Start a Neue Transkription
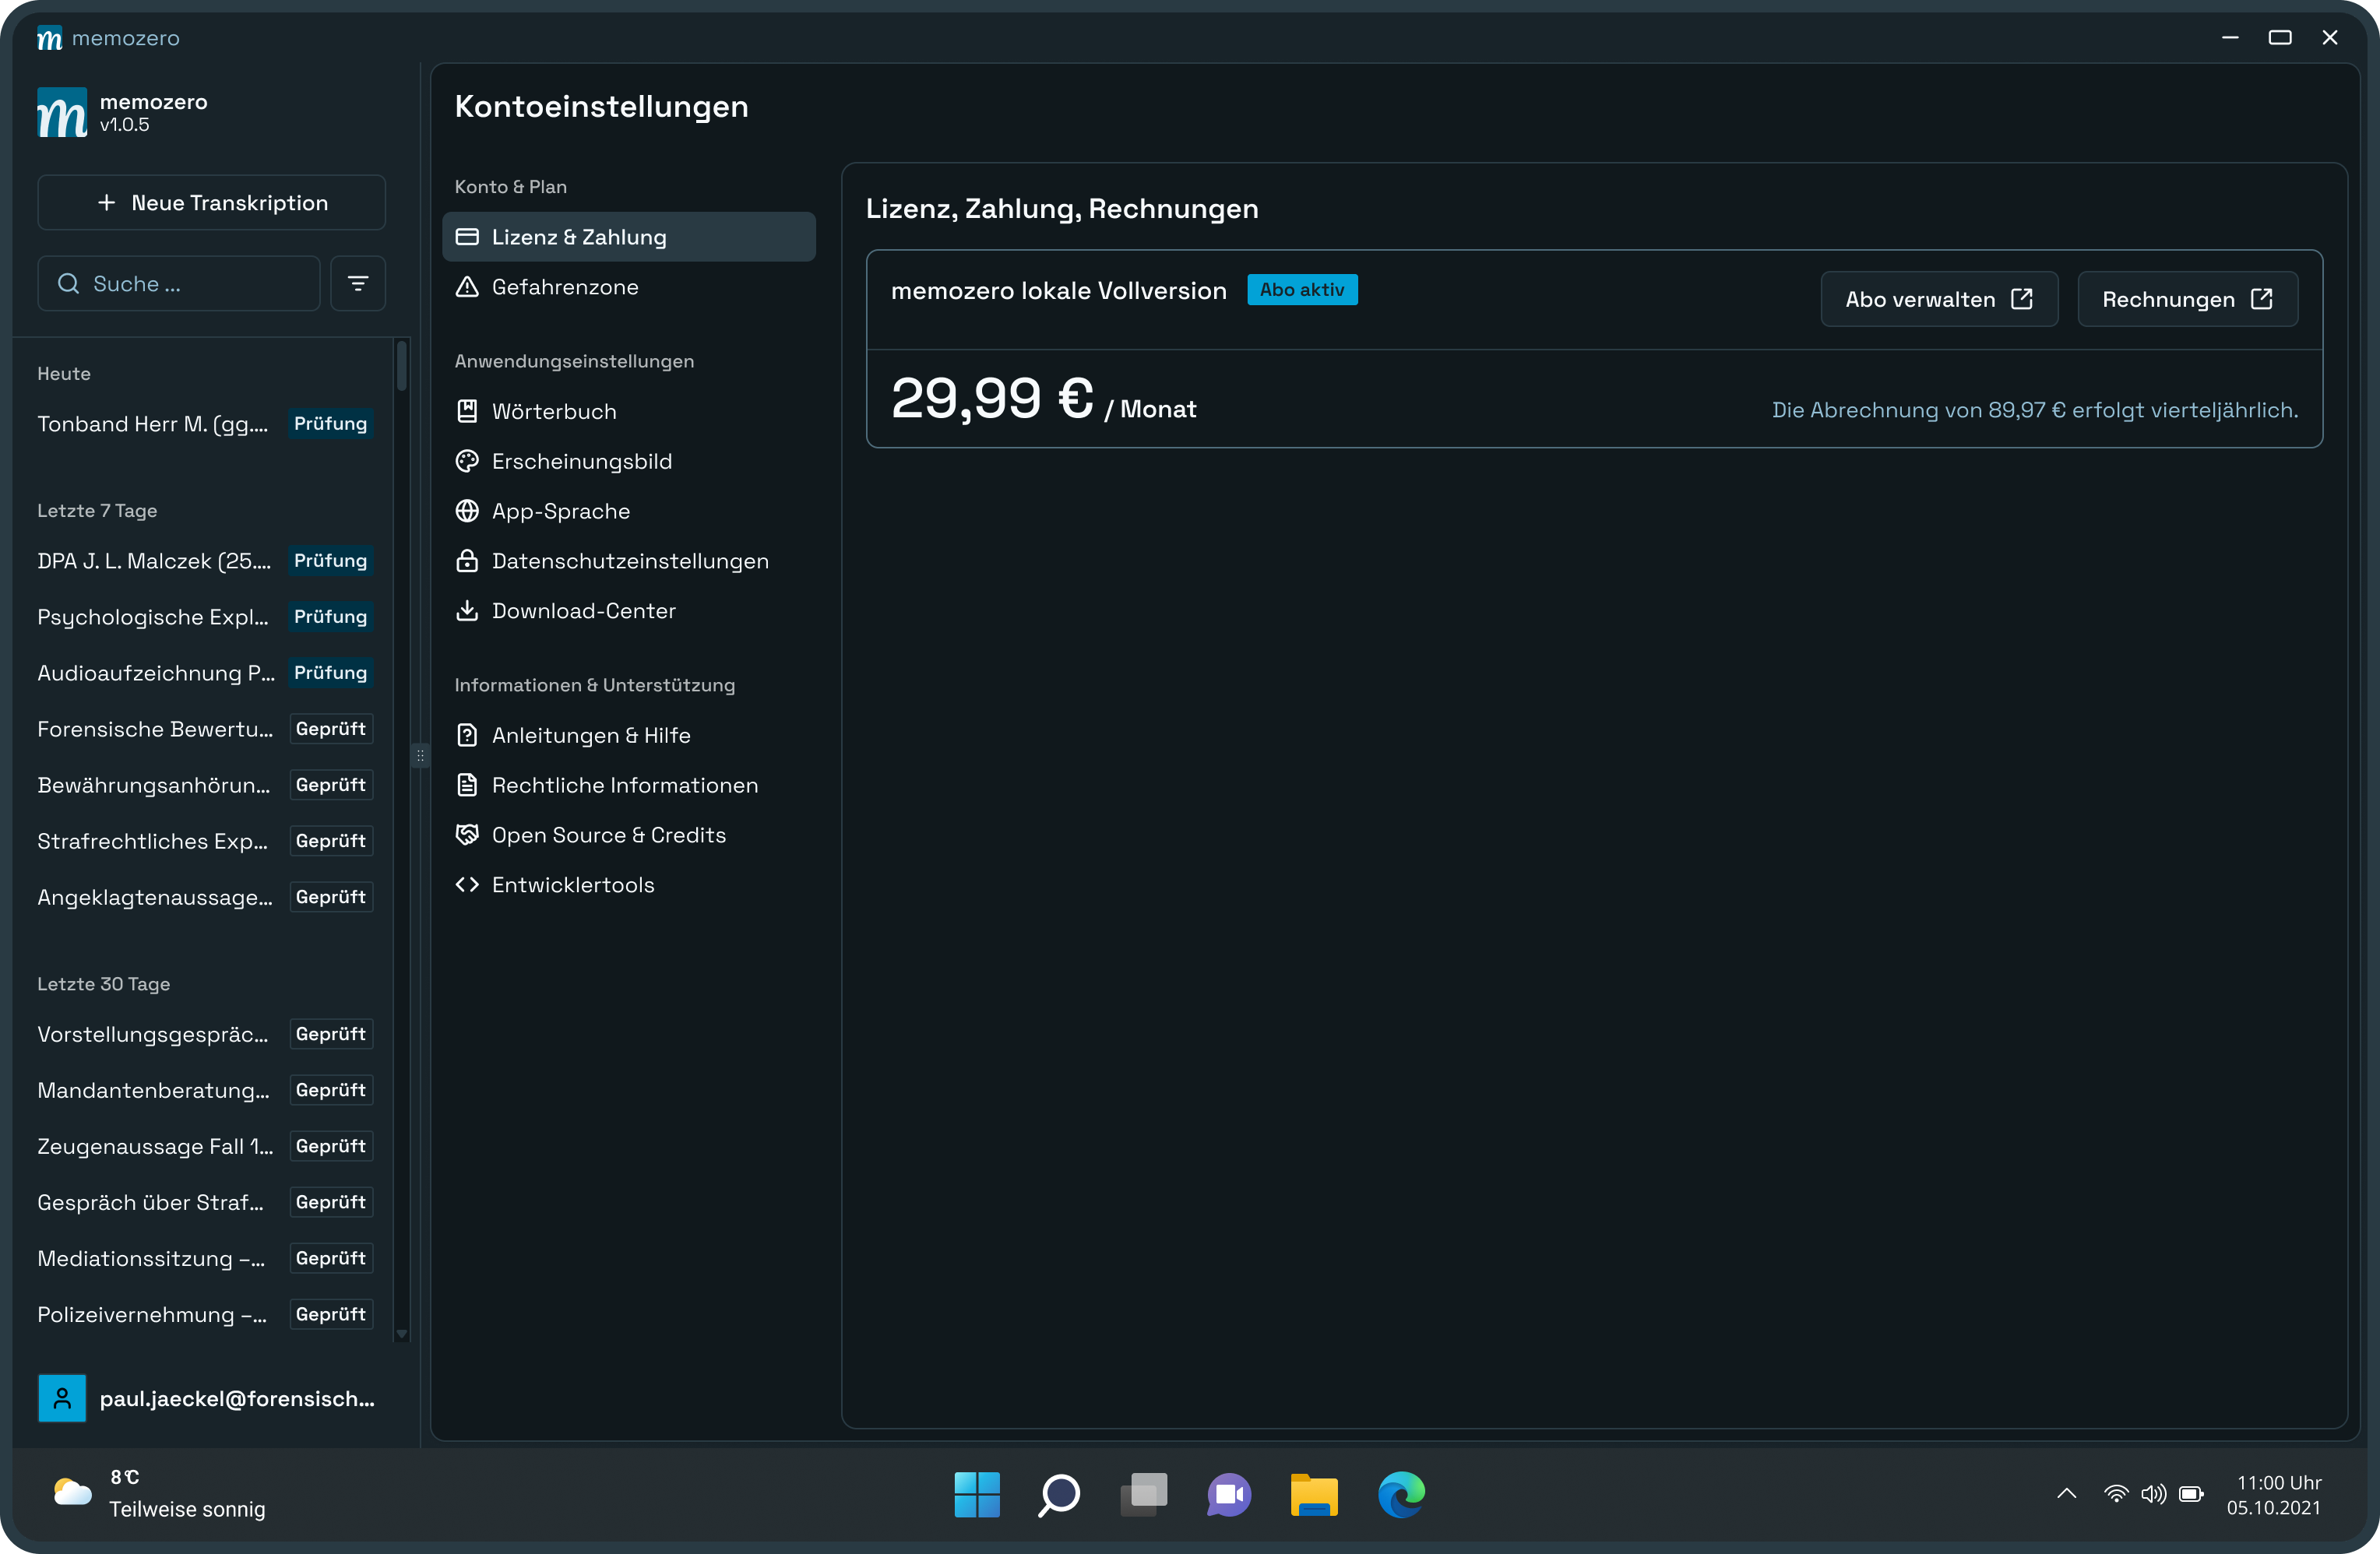2380x1554 pixels. [211, 202]
